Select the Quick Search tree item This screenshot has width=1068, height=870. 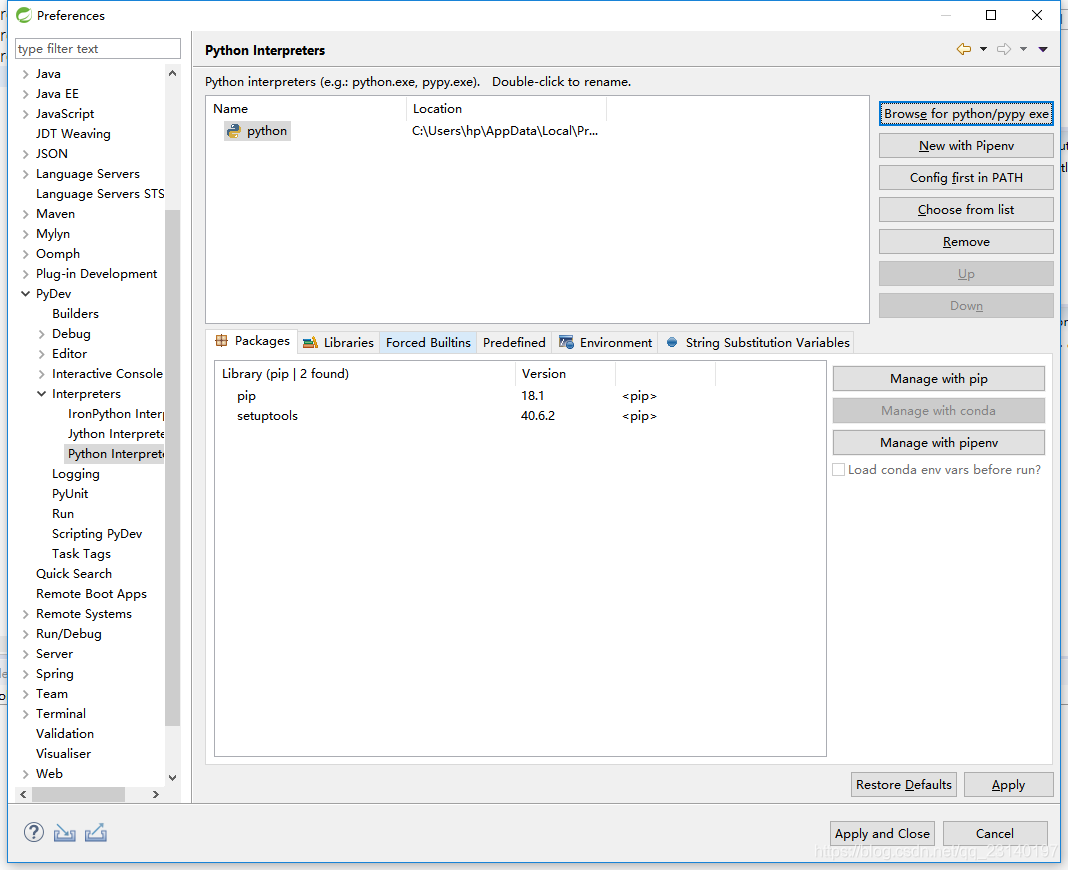pos(74,574)
